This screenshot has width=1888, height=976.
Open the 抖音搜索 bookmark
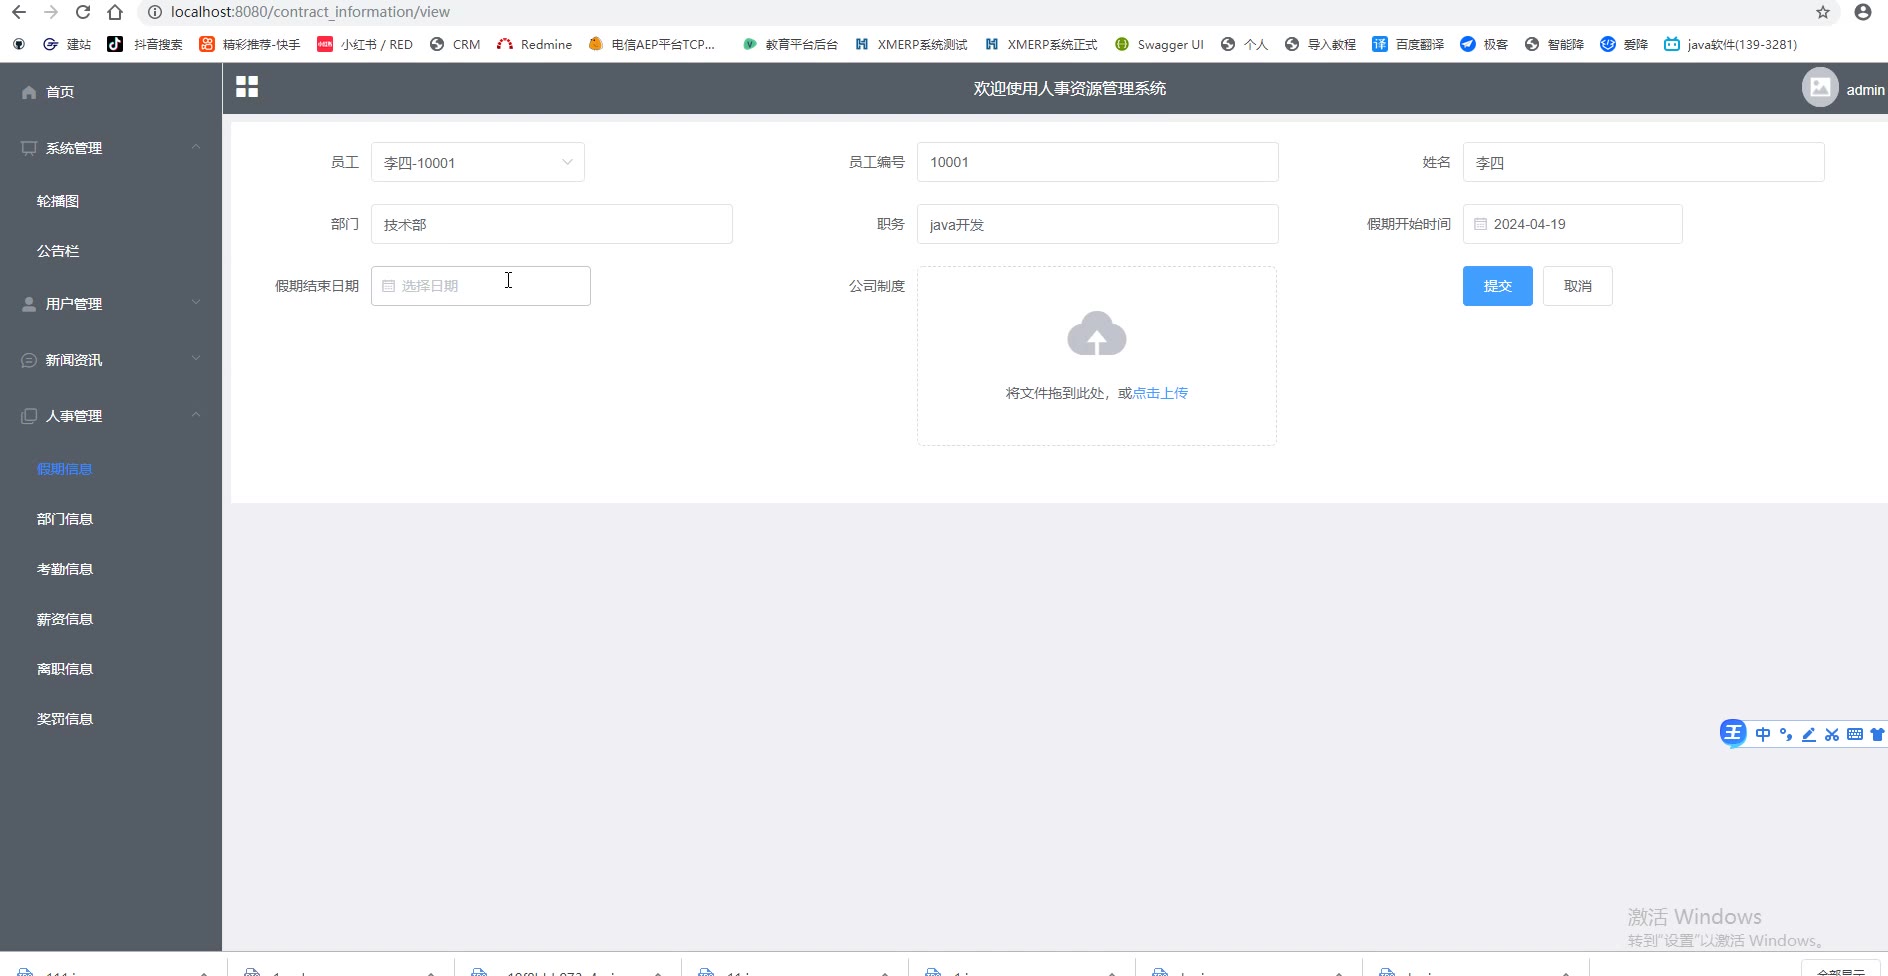click(145, 44)
